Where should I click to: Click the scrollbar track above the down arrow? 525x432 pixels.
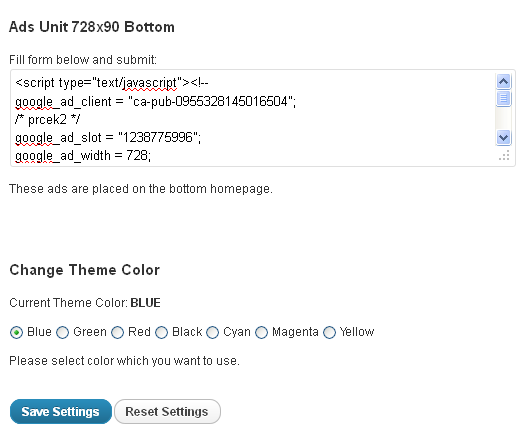click(503, 119)
